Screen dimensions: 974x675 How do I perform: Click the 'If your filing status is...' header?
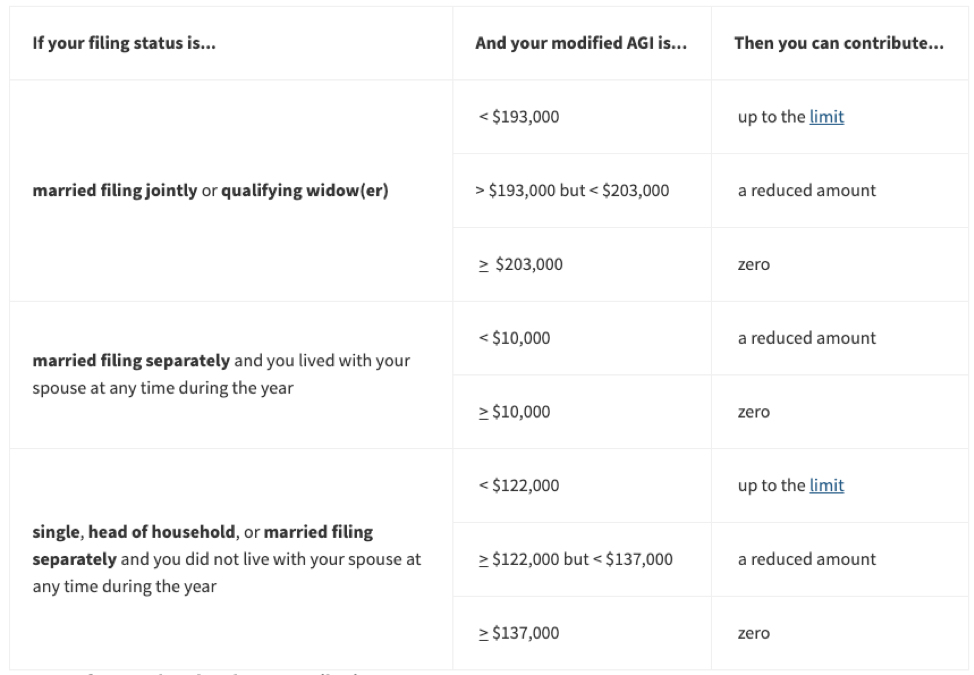point(124,43)
